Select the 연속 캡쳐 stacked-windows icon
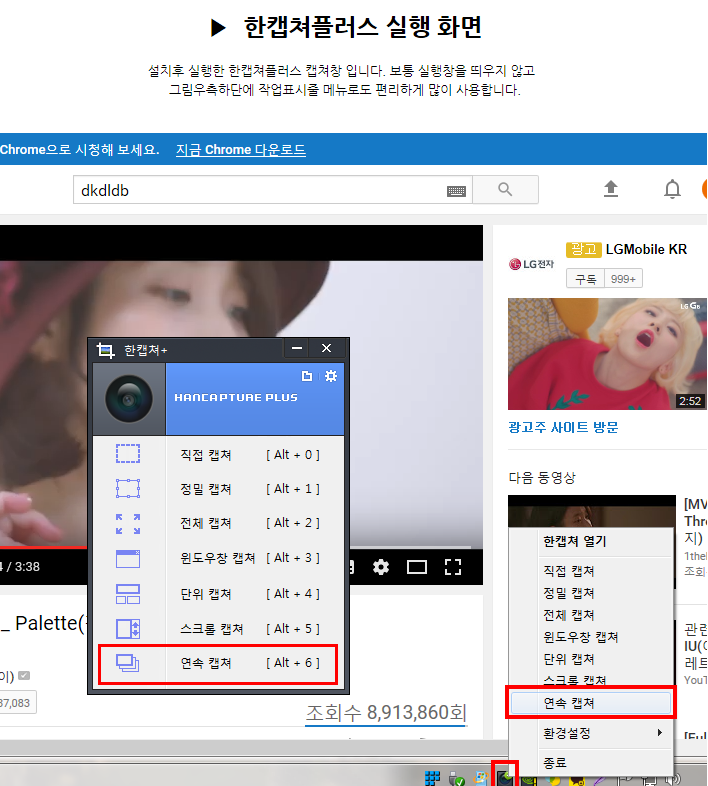Screen dimensions: 708x786 click(128, 663)
